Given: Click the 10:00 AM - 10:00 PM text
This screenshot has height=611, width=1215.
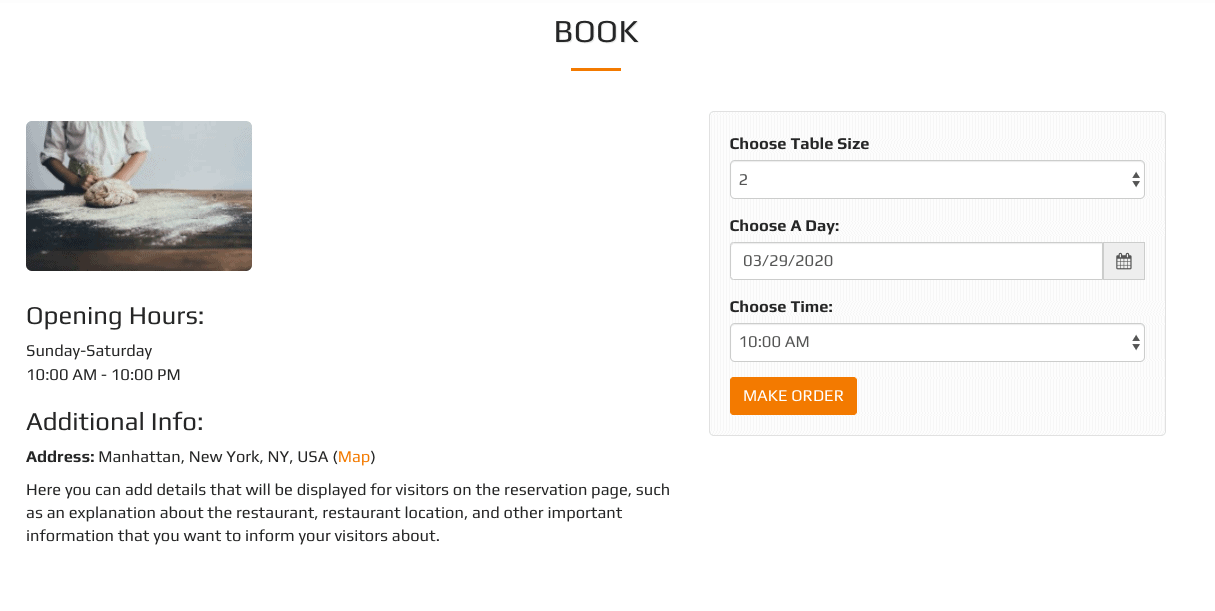Looking at the screenshot, I should [x=103, y=375].
